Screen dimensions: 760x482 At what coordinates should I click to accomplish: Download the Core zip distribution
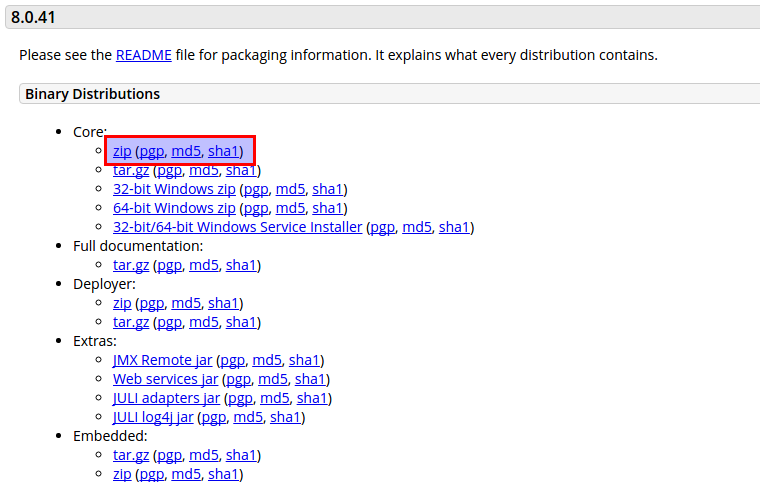pos(122,151)
